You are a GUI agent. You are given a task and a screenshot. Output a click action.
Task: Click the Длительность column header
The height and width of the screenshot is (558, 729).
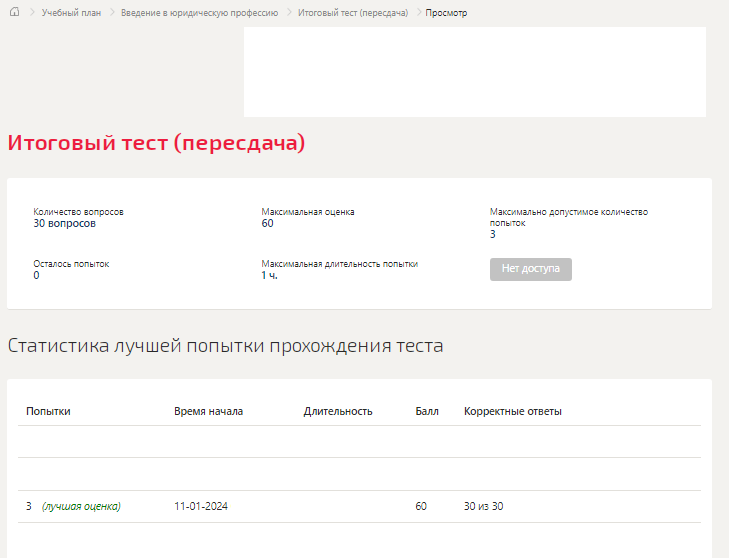point(338,411)
